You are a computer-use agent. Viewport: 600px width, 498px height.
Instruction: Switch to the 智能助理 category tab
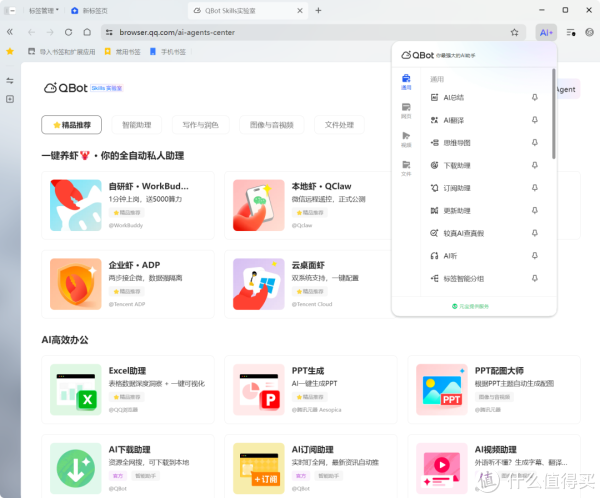click(136, 125)
